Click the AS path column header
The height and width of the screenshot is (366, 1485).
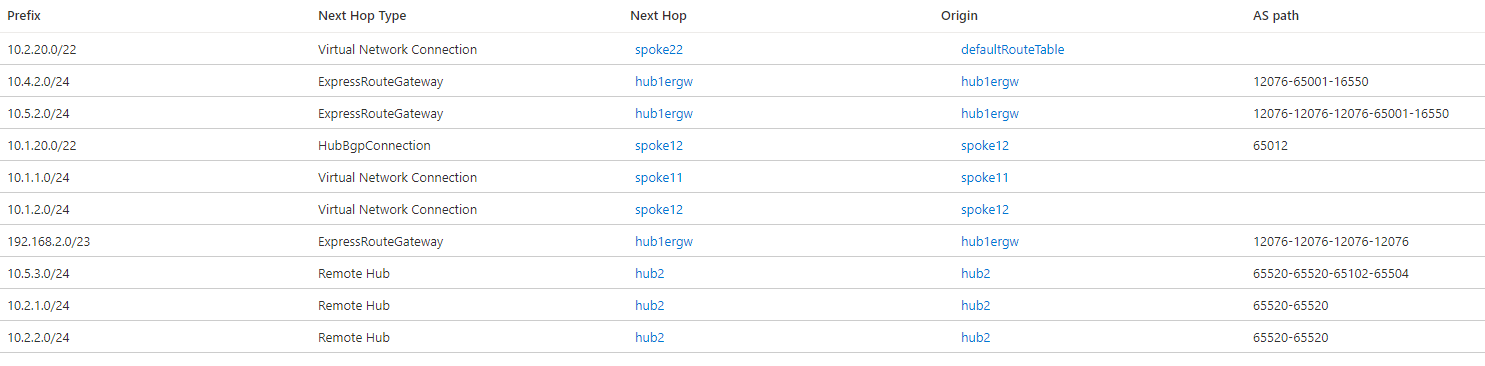[1276, 16]
